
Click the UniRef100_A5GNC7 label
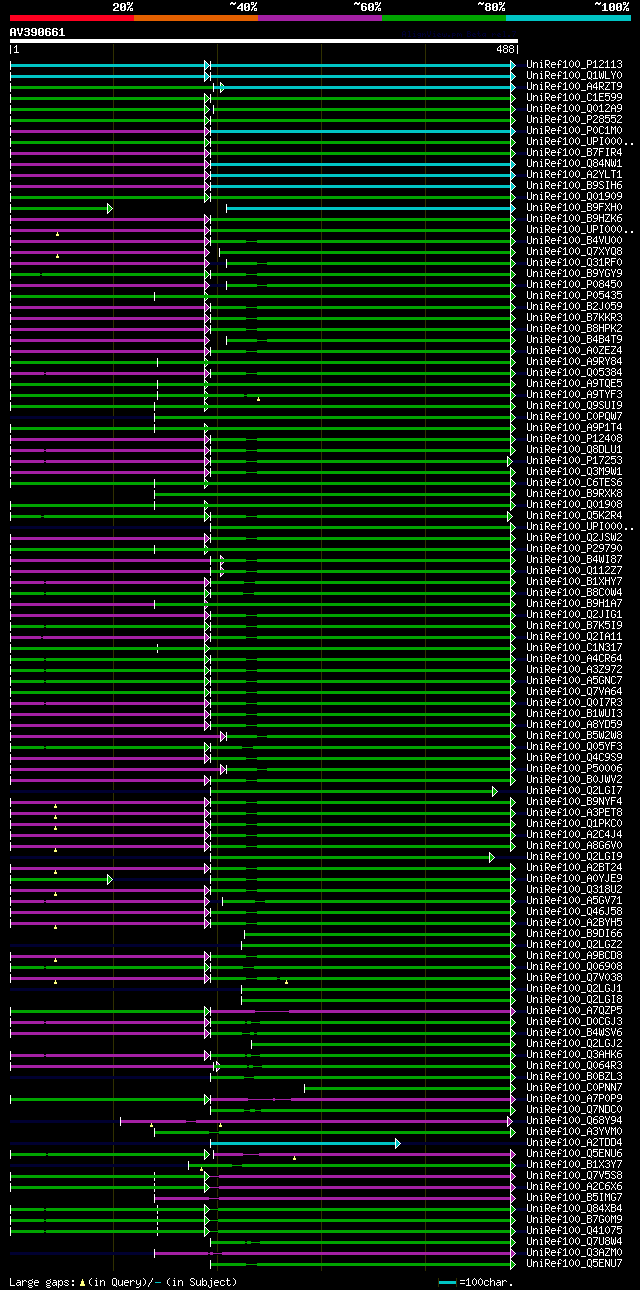[574, 680]
